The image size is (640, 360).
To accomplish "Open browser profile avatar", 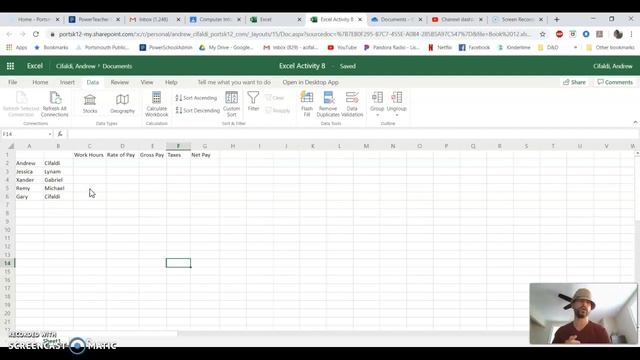I will [618, 34].
